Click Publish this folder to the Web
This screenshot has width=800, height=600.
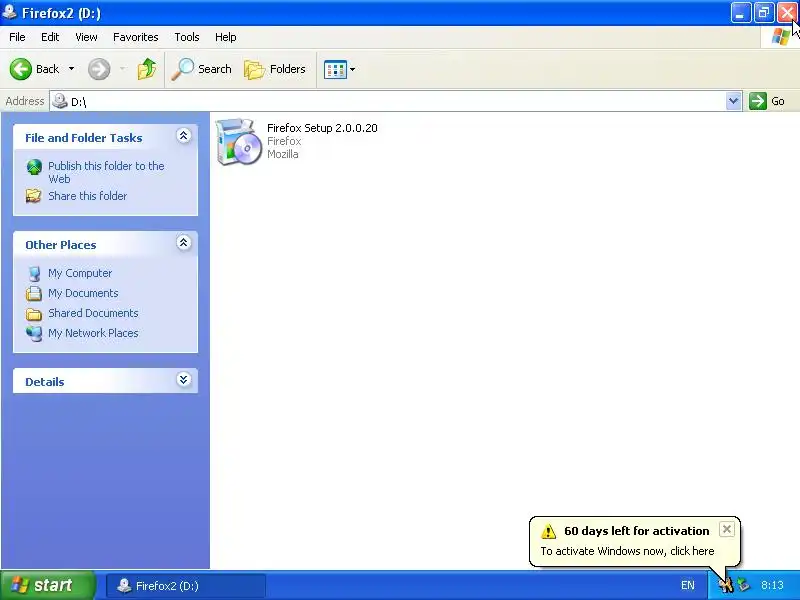(106, 172)
